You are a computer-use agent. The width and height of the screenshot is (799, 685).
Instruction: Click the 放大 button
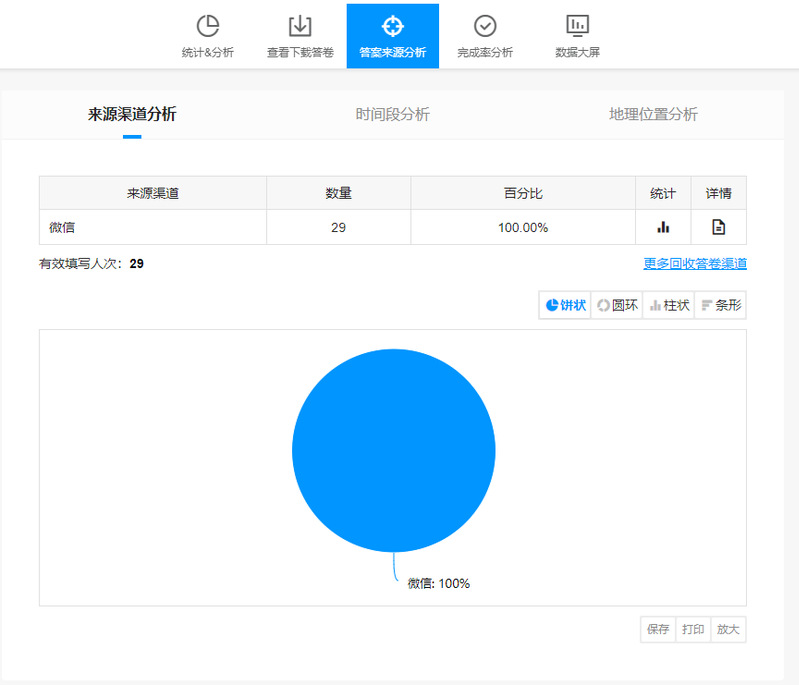pos(728,629)
